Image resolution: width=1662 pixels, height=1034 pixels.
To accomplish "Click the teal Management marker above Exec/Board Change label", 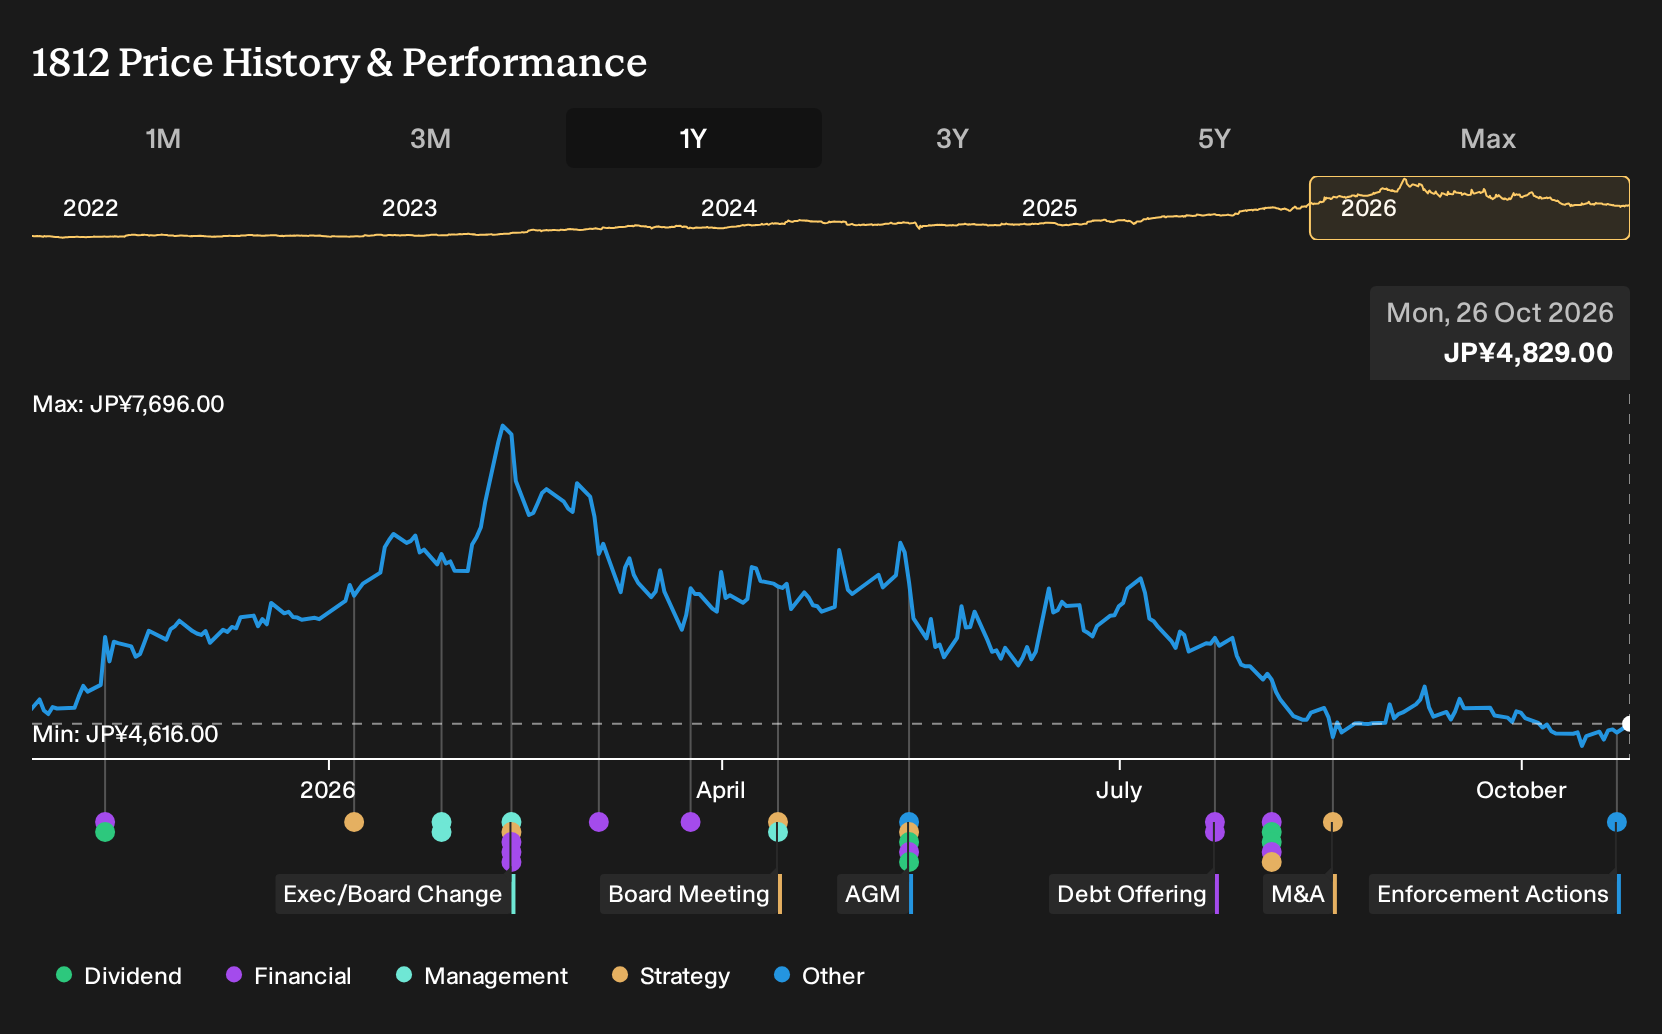I will (x=511, y=820).
